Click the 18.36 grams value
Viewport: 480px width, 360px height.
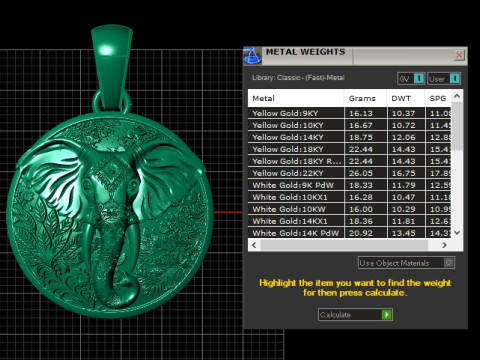(x=361, y=221)
